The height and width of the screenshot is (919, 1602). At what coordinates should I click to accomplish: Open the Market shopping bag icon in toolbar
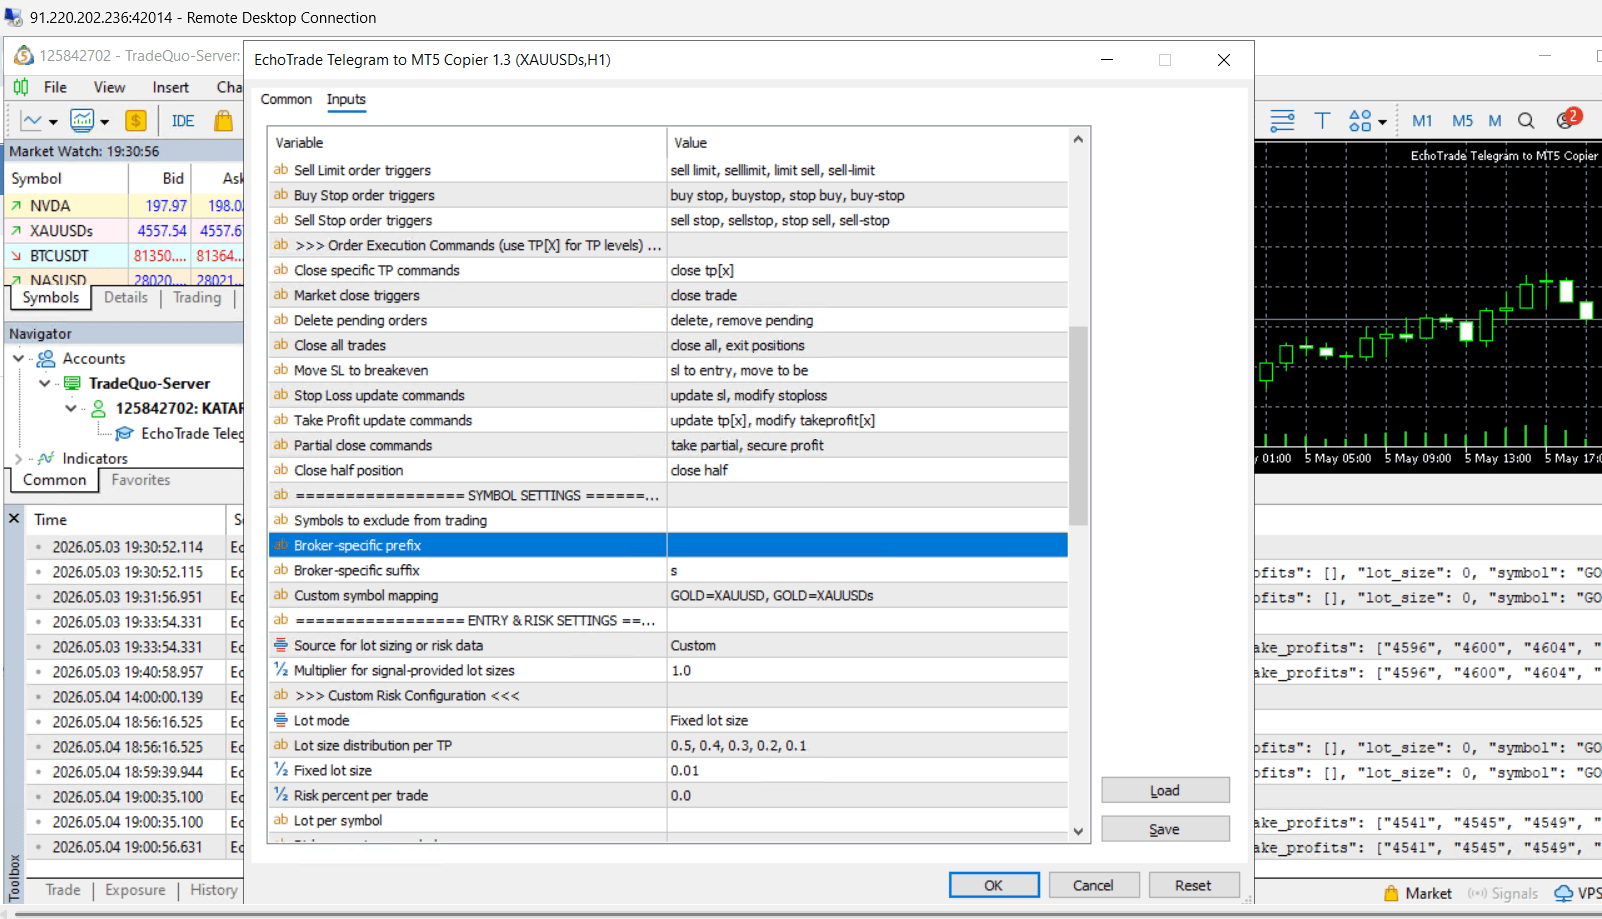(224, 121)
